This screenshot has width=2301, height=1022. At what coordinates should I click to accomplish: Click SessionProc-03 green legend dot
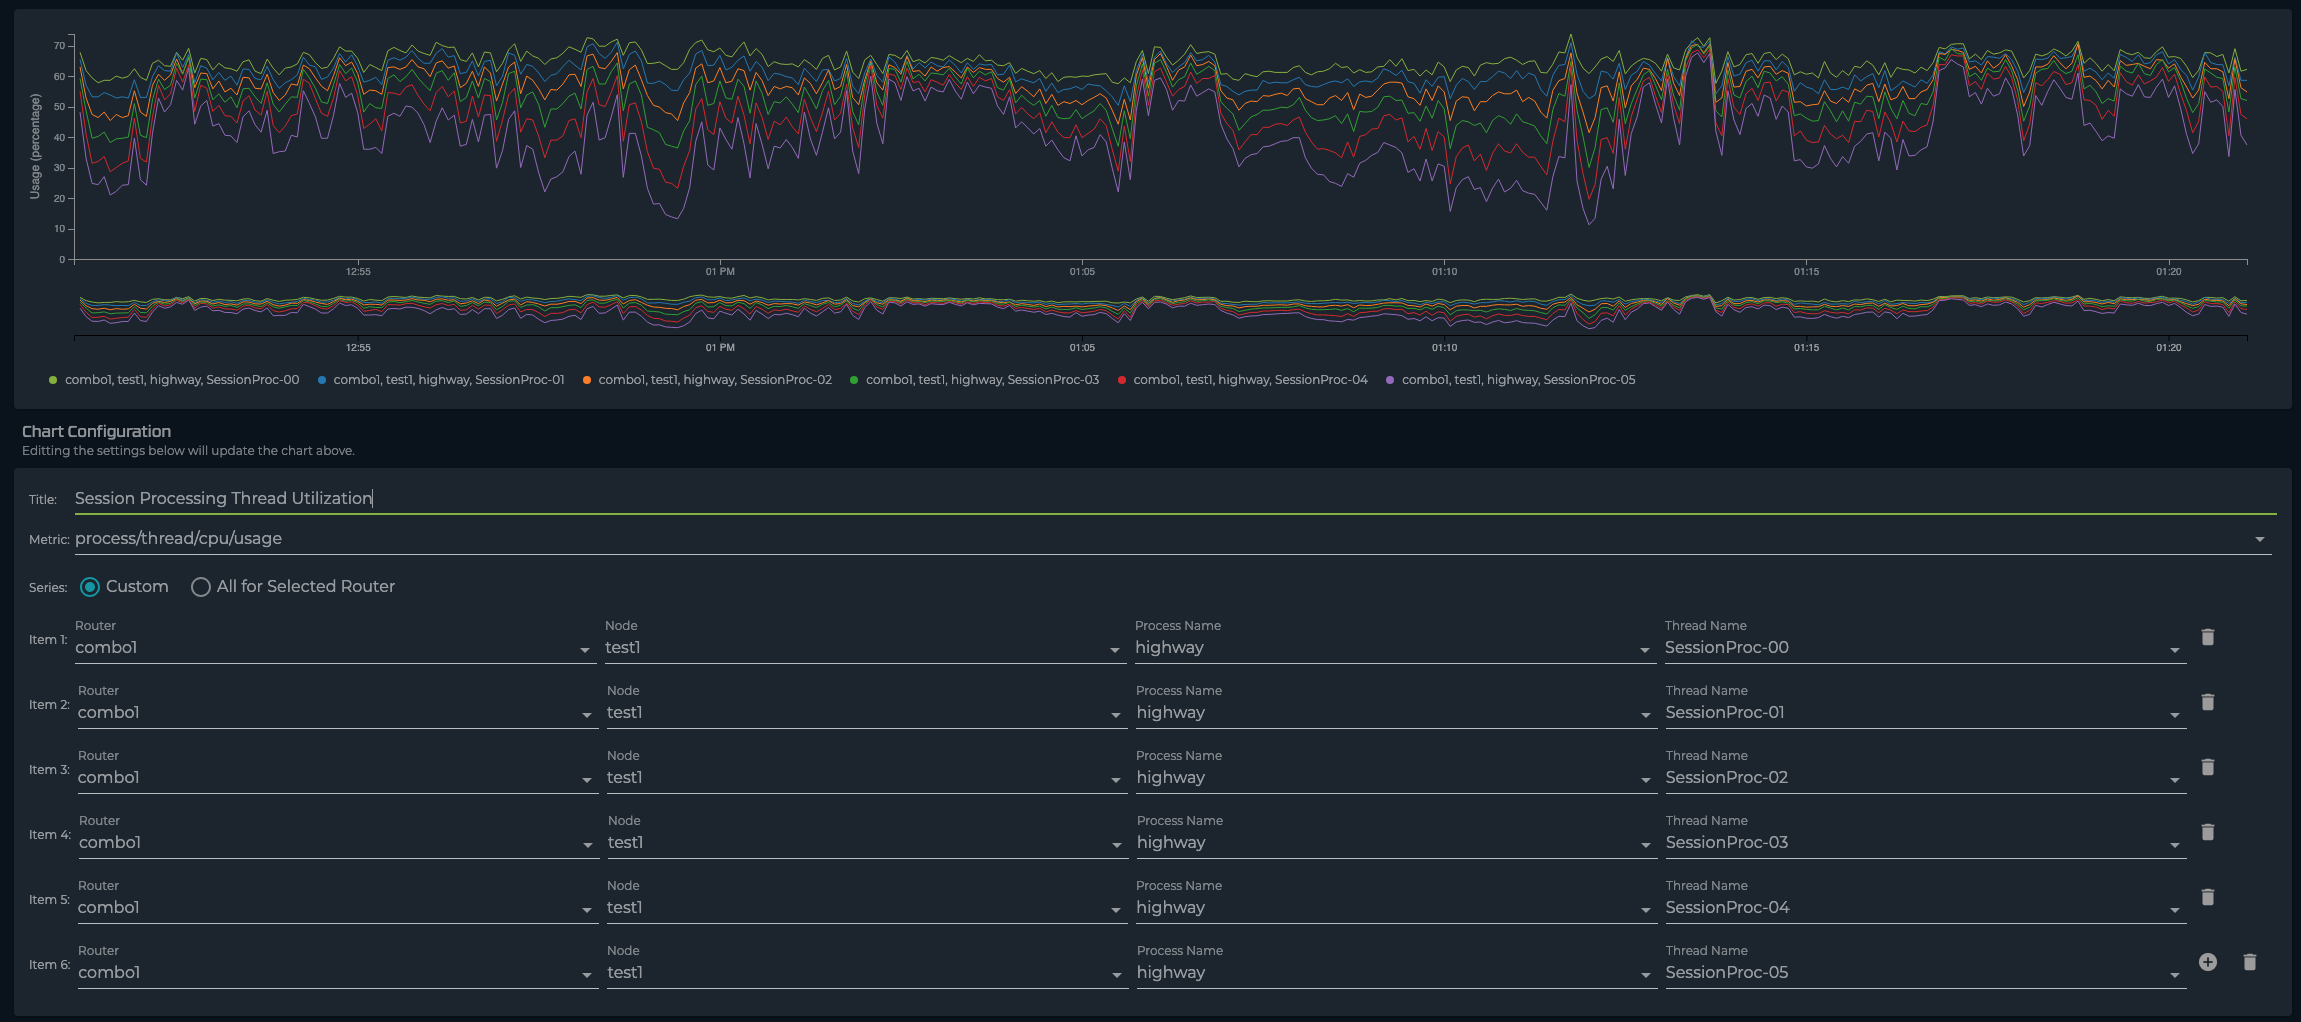(854, 380)
